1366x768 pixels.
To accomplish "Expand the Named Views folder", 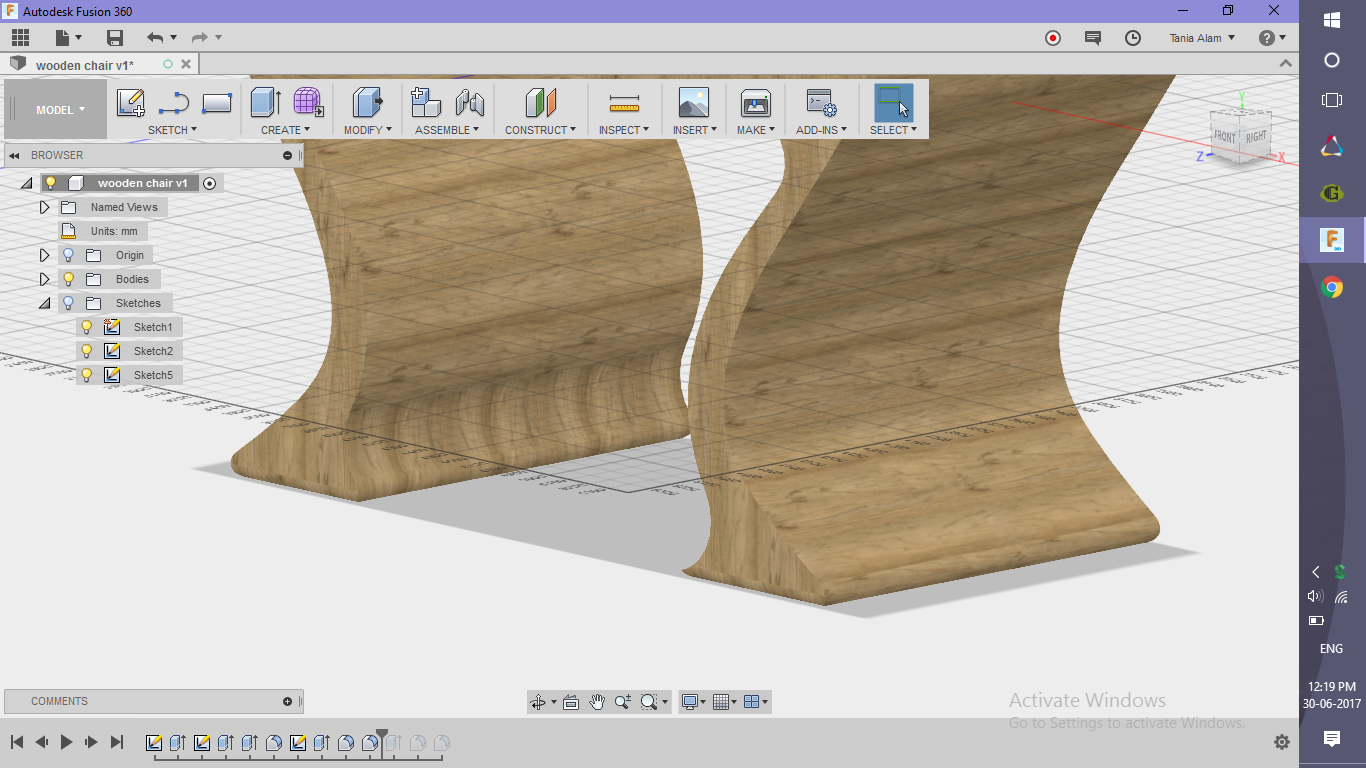I will 44,207.
